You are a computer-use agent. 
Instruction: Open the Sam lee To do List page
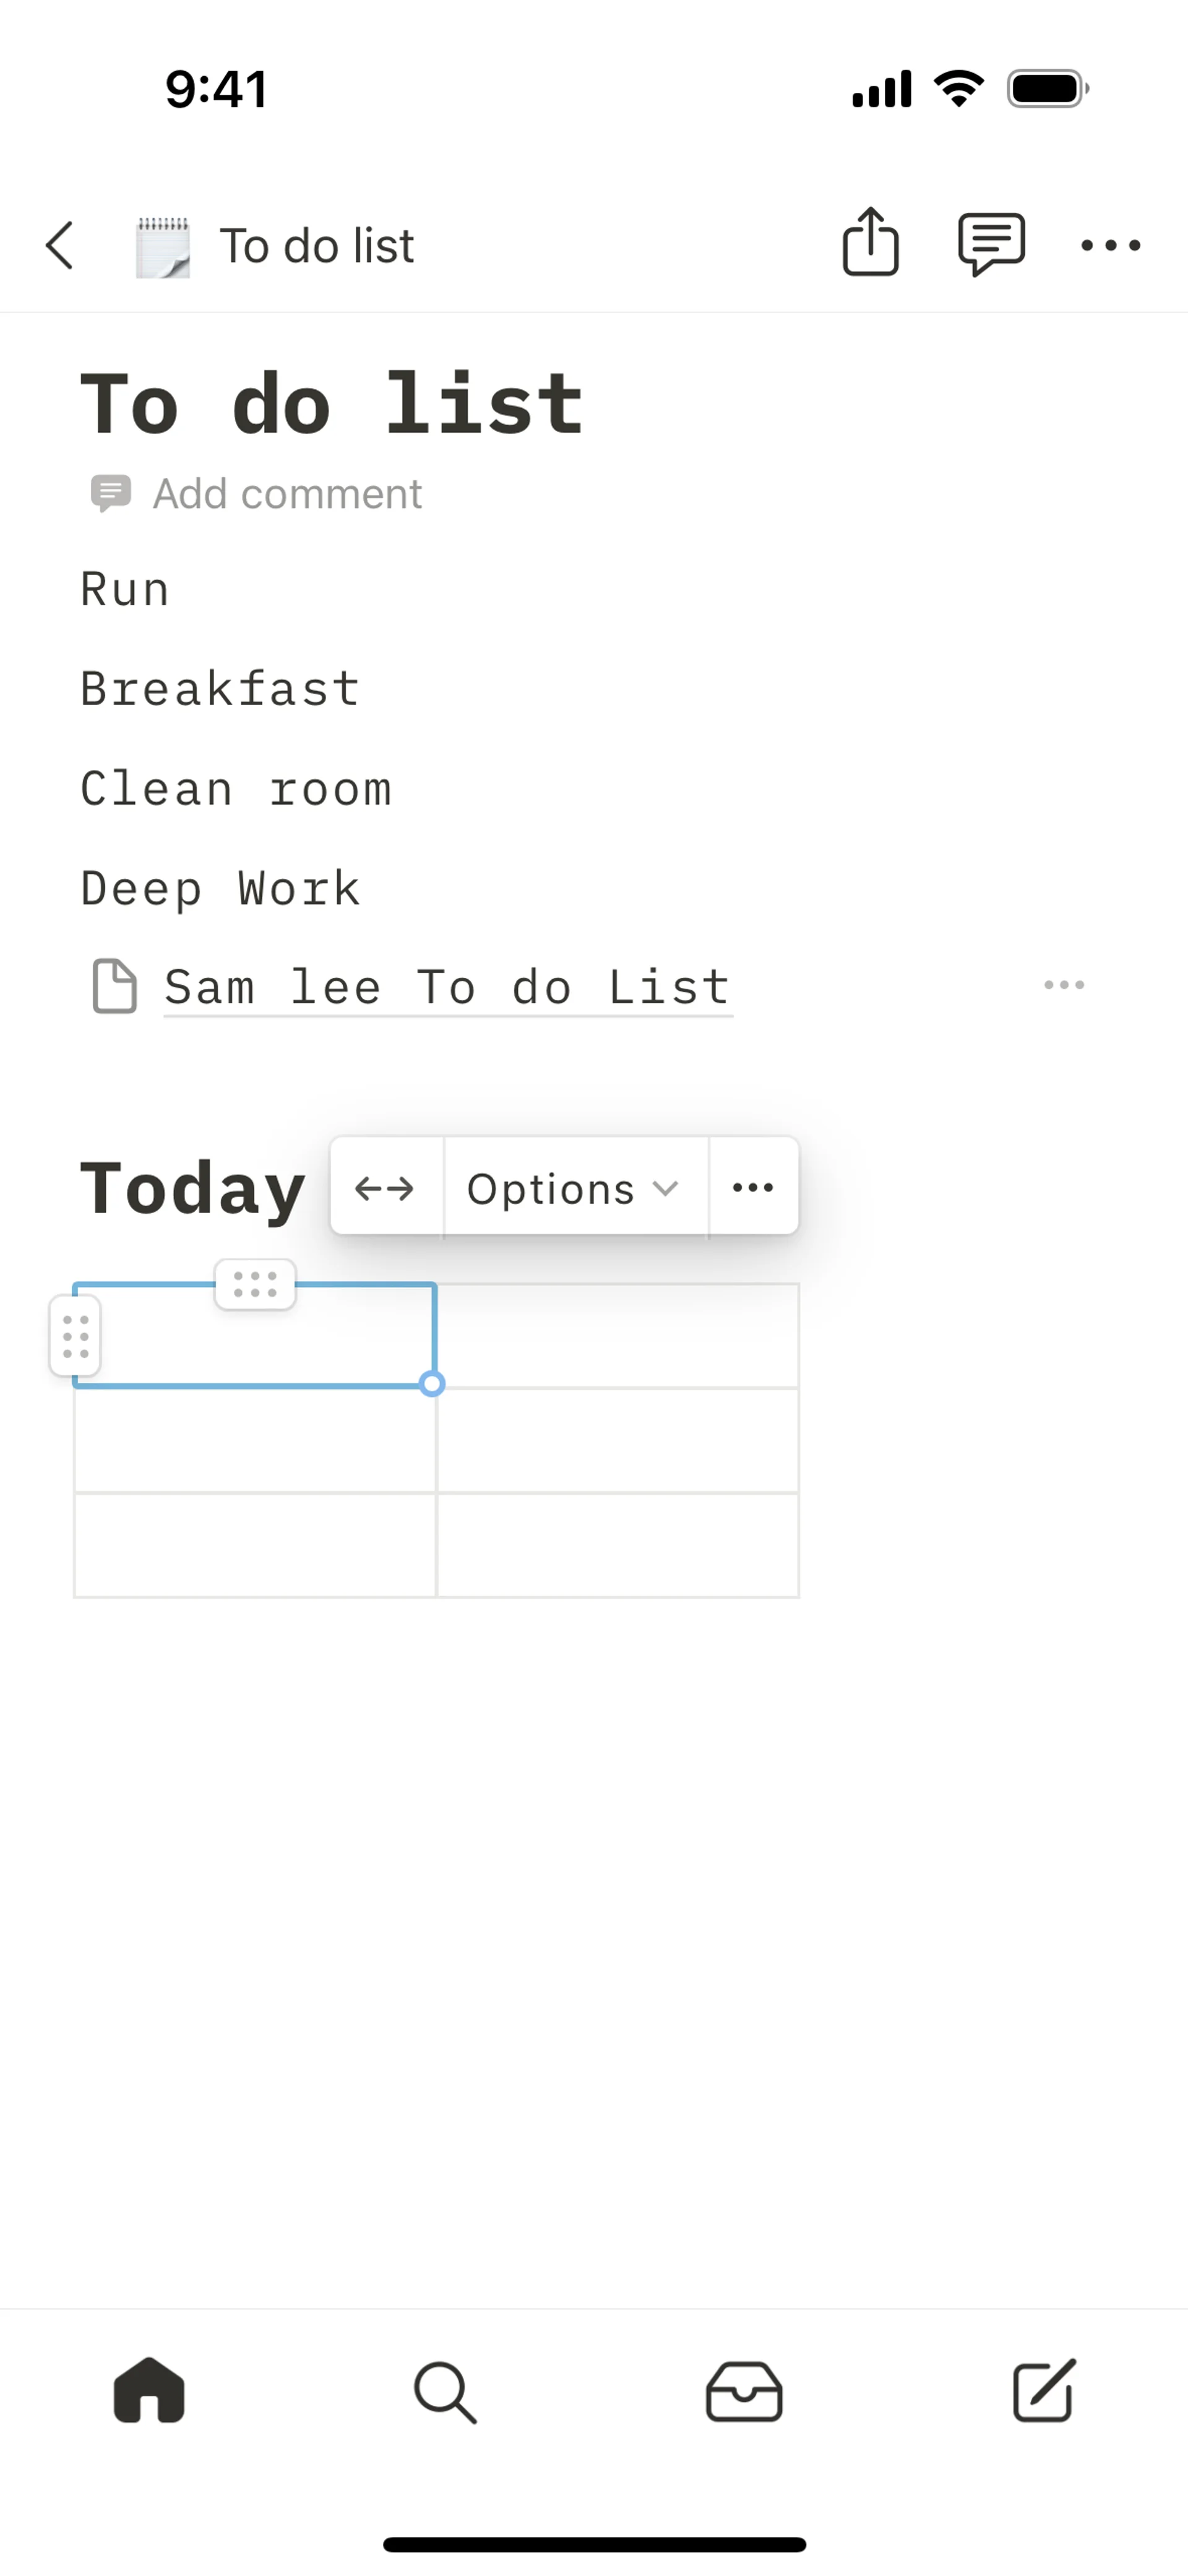447,988
